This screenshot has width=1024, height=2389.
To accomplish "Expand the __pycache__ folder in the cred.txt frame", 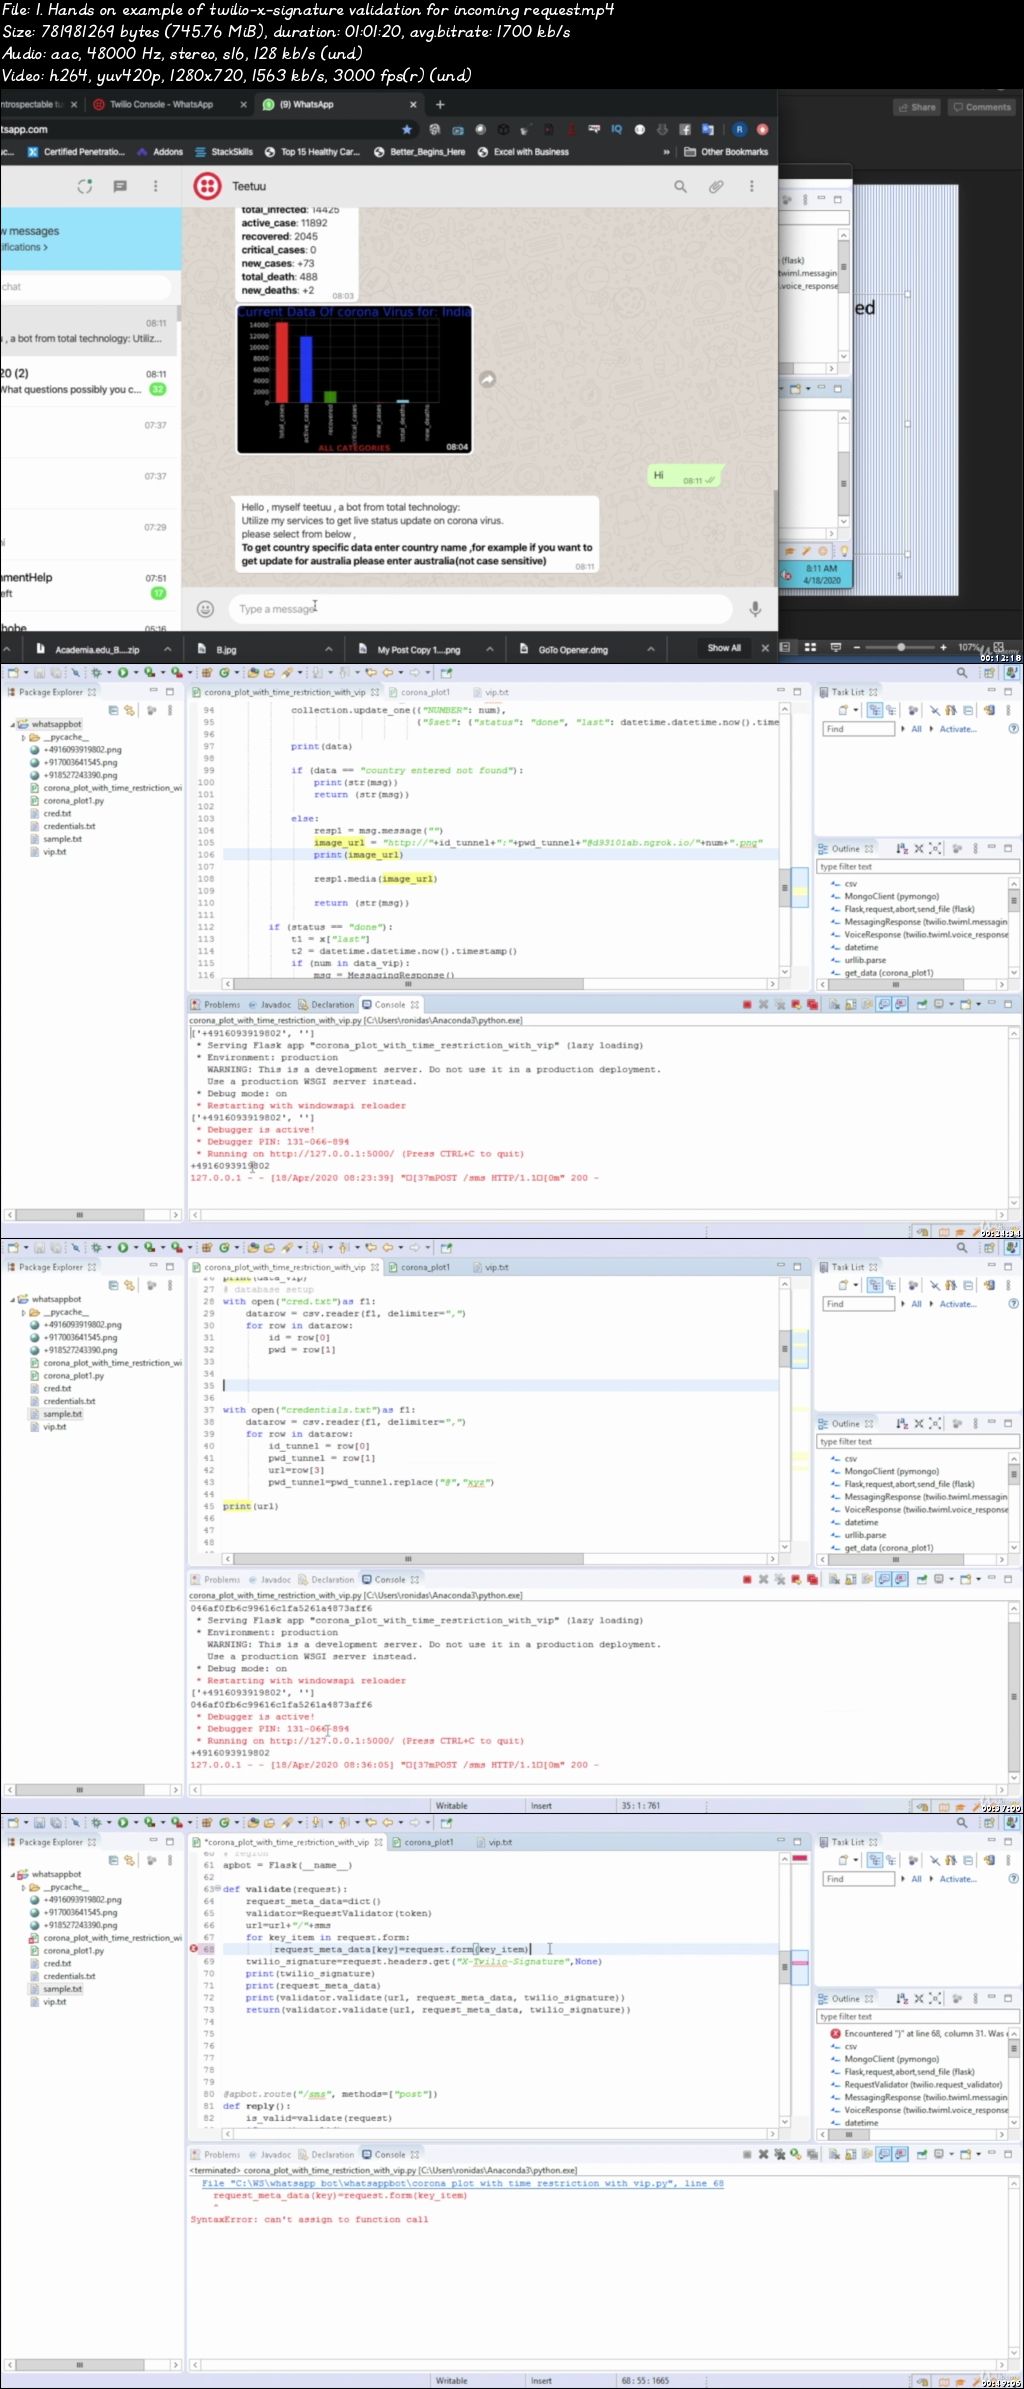I will click(23, 1312).
